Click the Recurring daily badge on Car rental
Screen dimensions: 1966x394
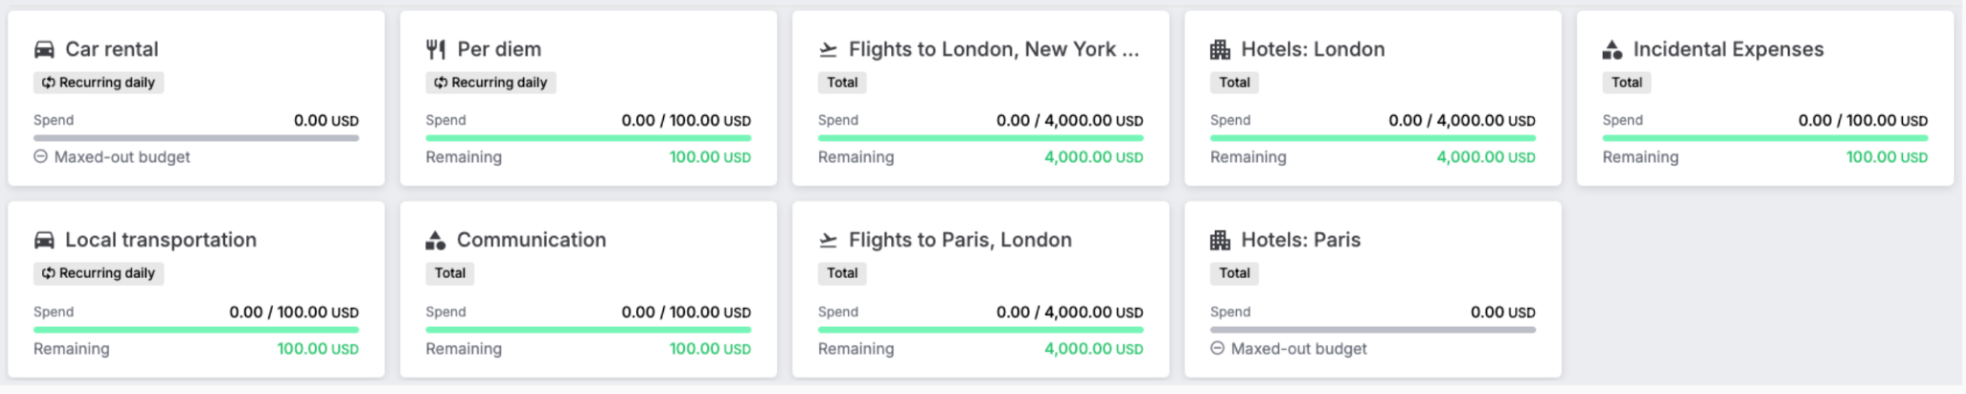click(98, 82)
